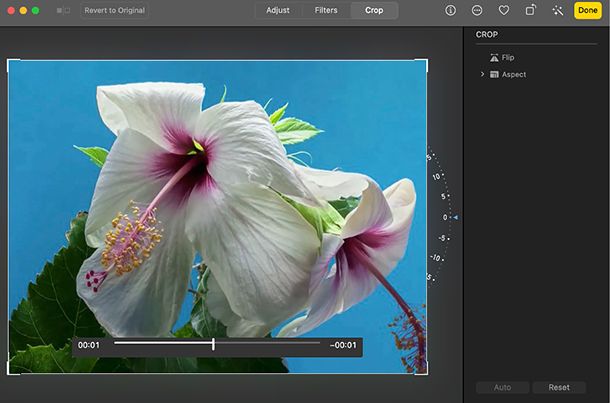Click the Info icon in toolbar
Image resolution: width=610 pixels, height=403 pixels.
click(450, 10)
